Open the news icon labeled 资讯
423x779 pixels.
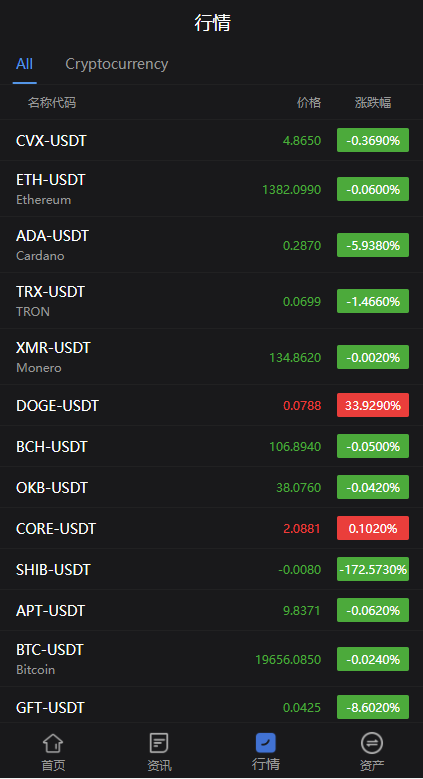[x=159, y=743]
